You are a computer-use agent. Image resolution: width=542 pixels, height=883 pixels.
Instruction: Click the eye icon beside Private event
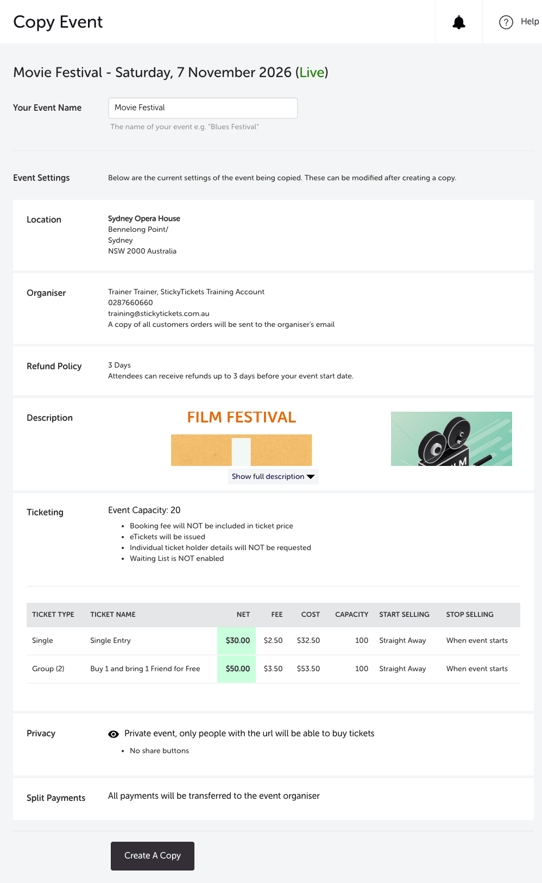click(113, 734)
